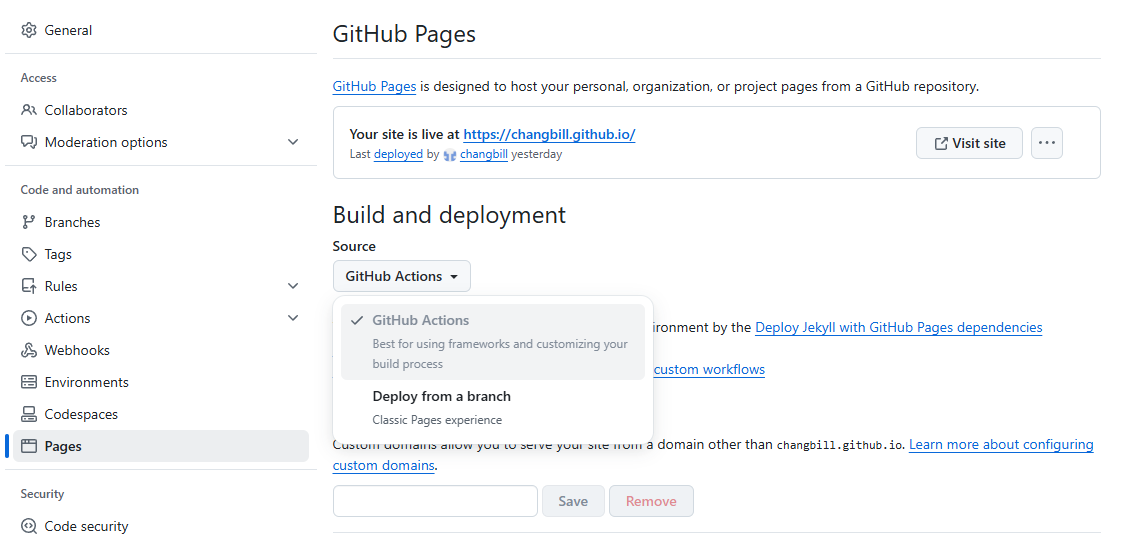Viewport: 1129px width, 535px height.
Task: Open Deploy Jekyll with GitHub Pages dependencies link
Action: (x=899, y=327)
